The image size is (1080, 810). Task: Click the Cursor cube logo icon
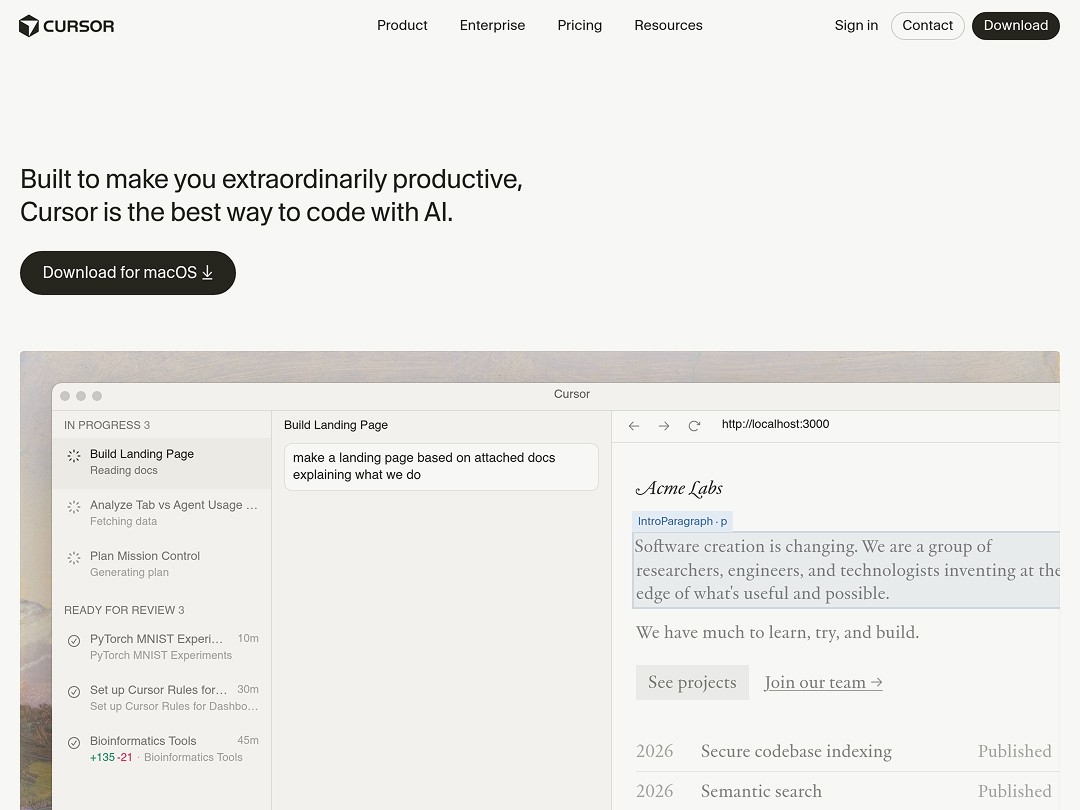point(29,25)
